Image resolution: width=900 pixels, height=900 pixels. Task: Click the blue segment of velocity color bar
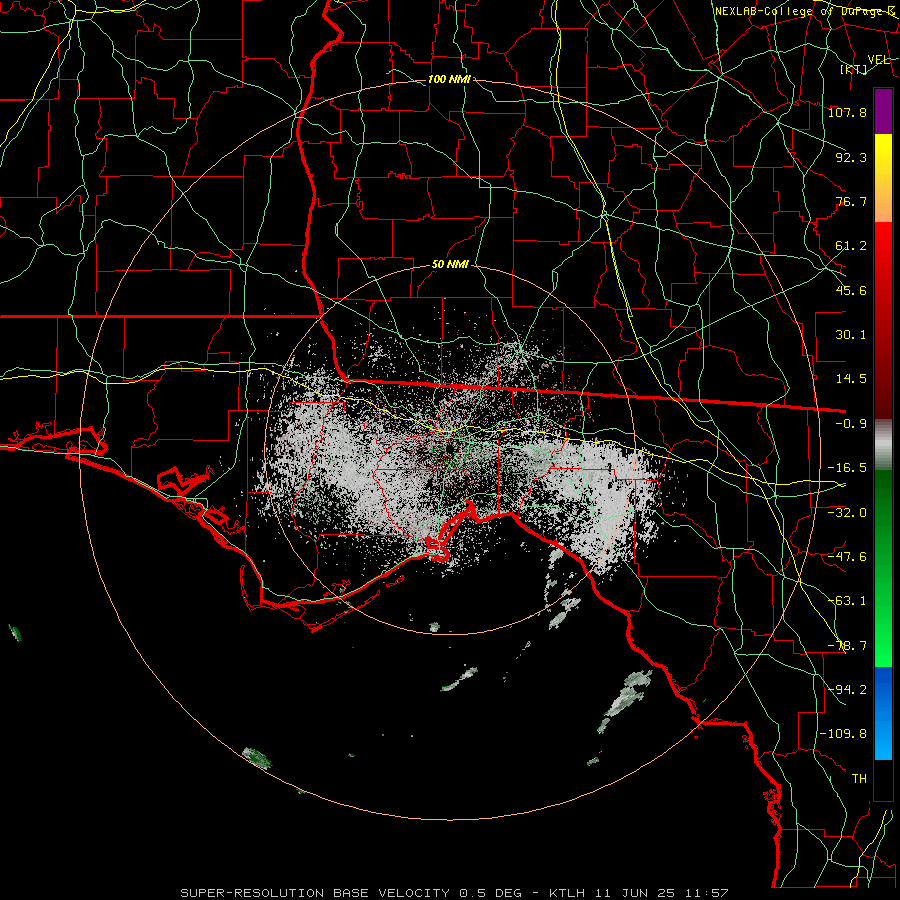coord(883,713)
